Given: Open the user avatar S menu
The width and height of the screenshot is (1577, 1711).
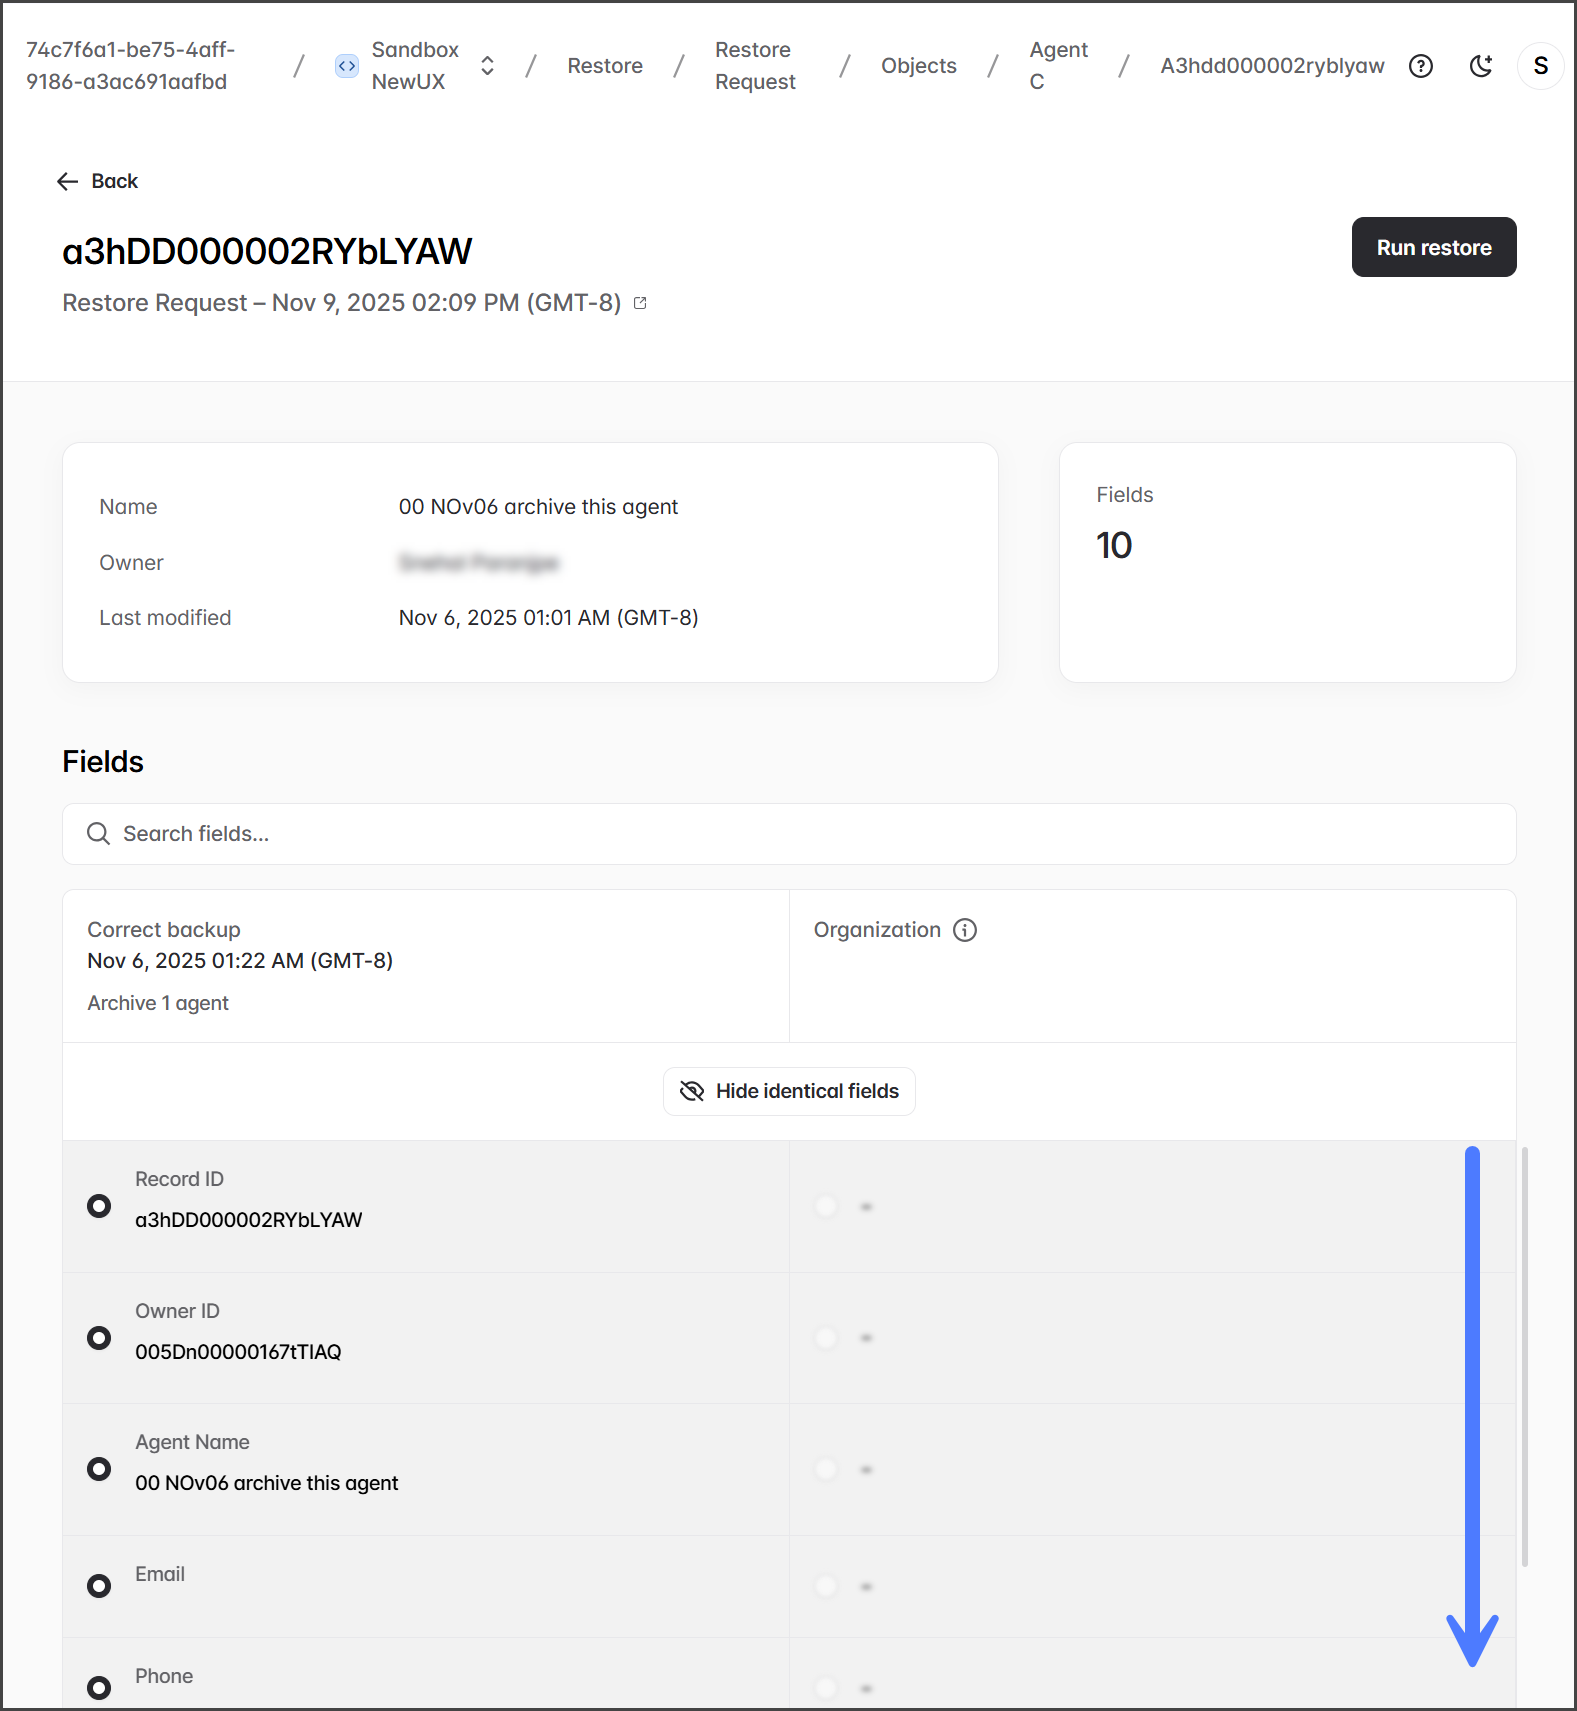Looking at the screenshot, I should click(1540, 66).
